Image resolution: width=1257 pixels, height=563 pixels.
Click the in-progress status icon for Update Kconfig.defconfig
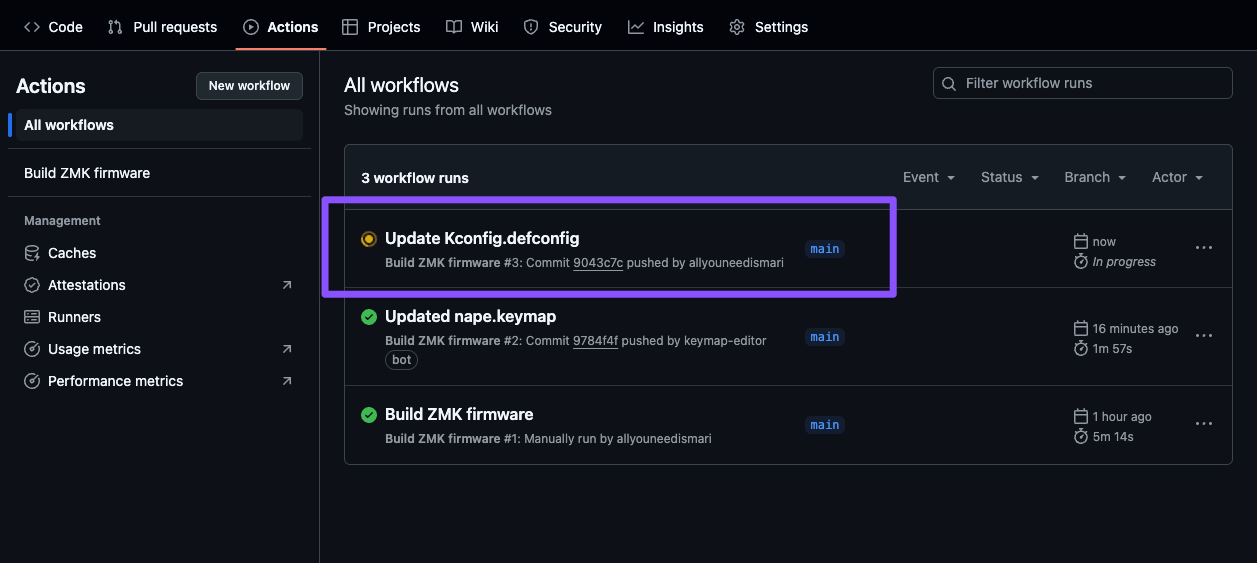(x=369, y=239)
